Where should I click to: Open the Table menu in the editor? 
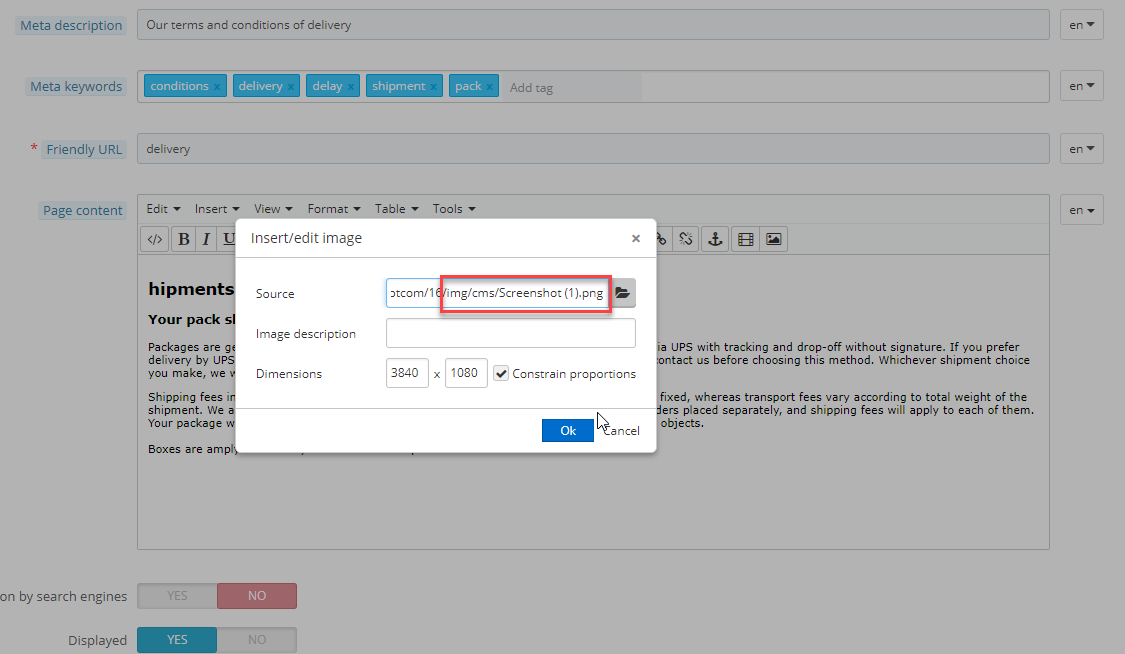pos(396,209)
